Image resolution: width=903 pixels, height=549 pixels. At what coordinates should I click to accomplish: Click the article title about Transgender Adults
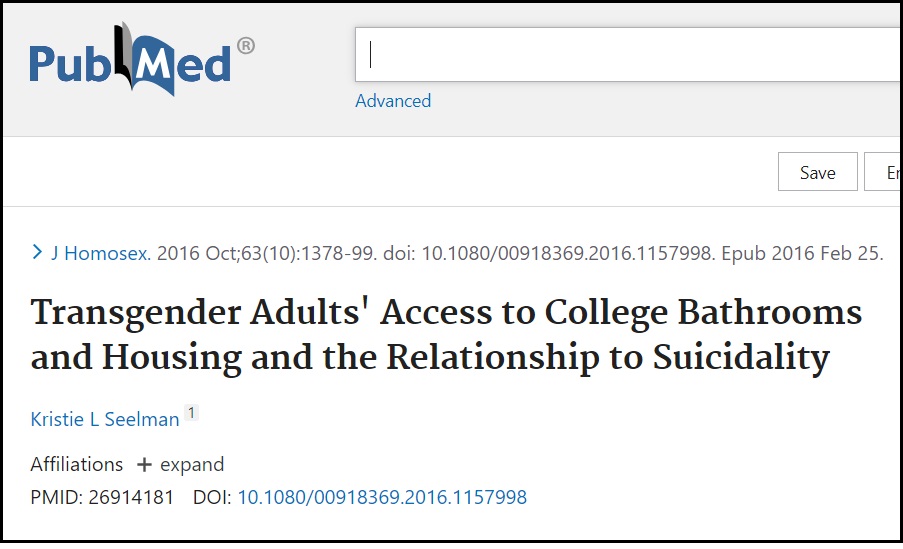click(446, 335)
